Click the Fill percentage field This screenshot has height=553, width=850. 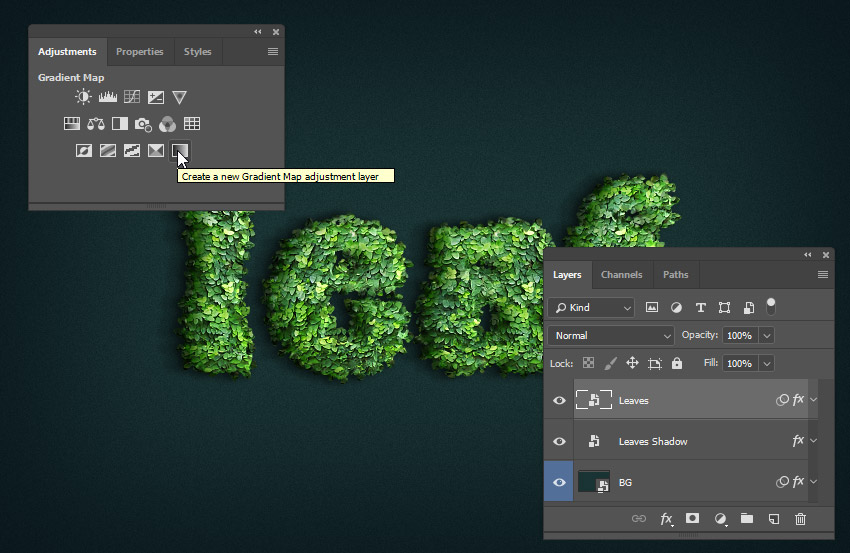pyautogui.click(x=740, y=363)
